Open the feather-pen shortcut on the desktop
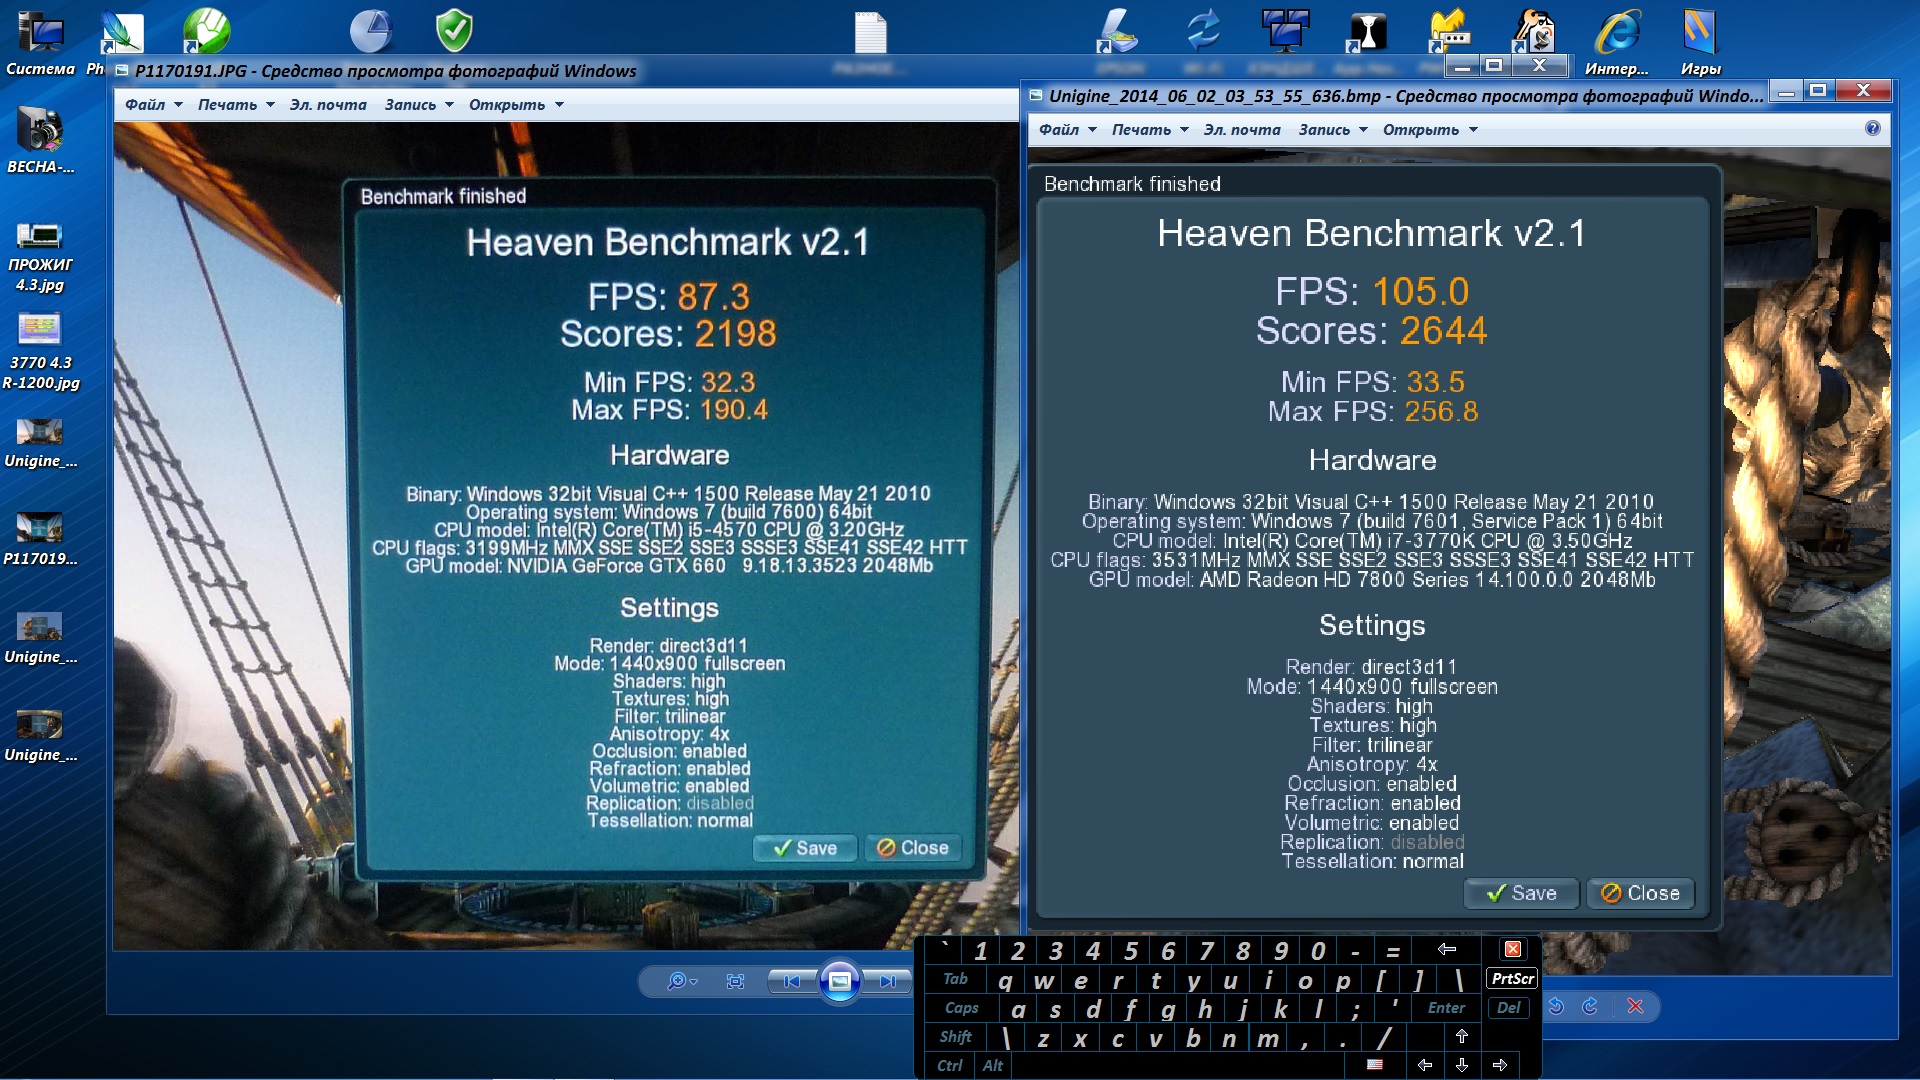The height and width of the screenshot is (1080, 1920). point(122,31)
